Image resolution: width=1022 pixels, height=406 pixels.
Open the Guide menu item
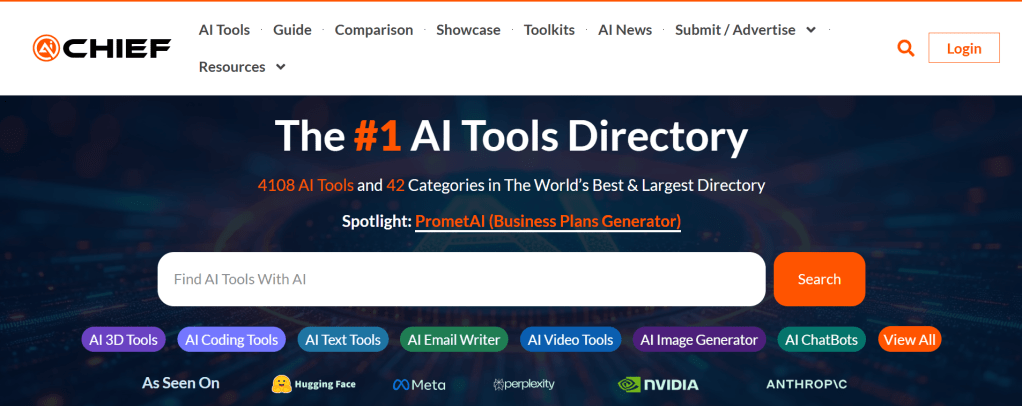point(292,30)
